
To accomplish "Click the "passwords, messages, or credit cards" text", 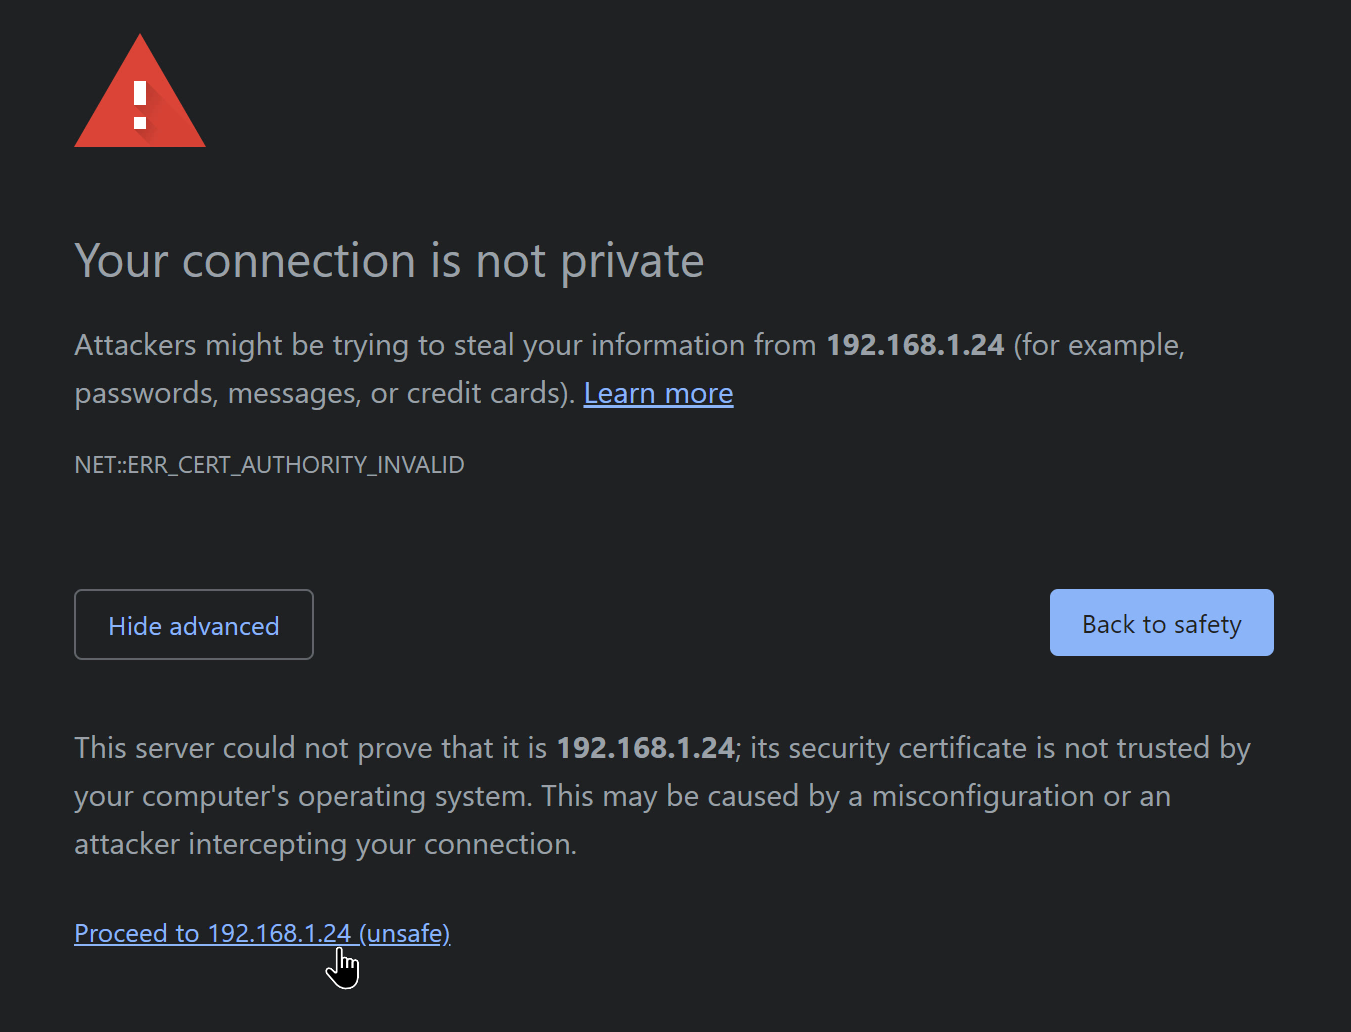I will pos(324,393).
